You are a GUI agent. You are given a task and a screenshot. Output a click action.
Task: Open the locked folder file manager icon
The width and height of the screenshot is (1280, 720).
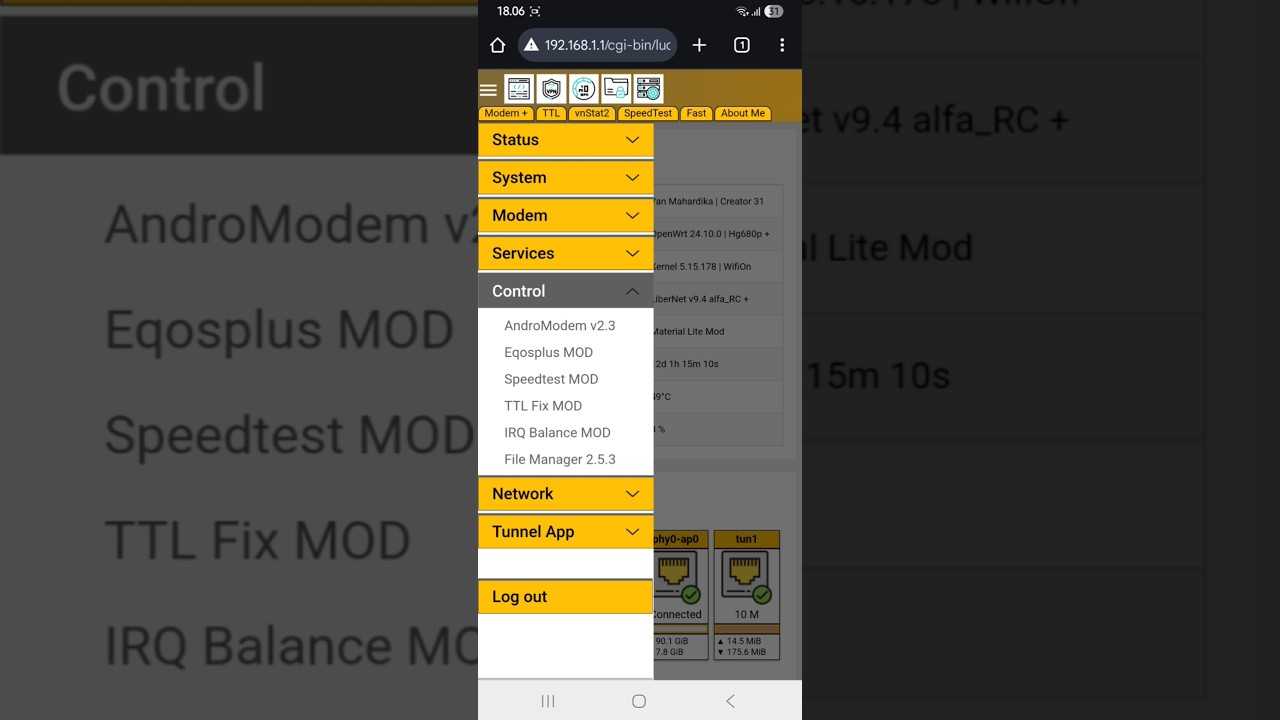point(616,89)
